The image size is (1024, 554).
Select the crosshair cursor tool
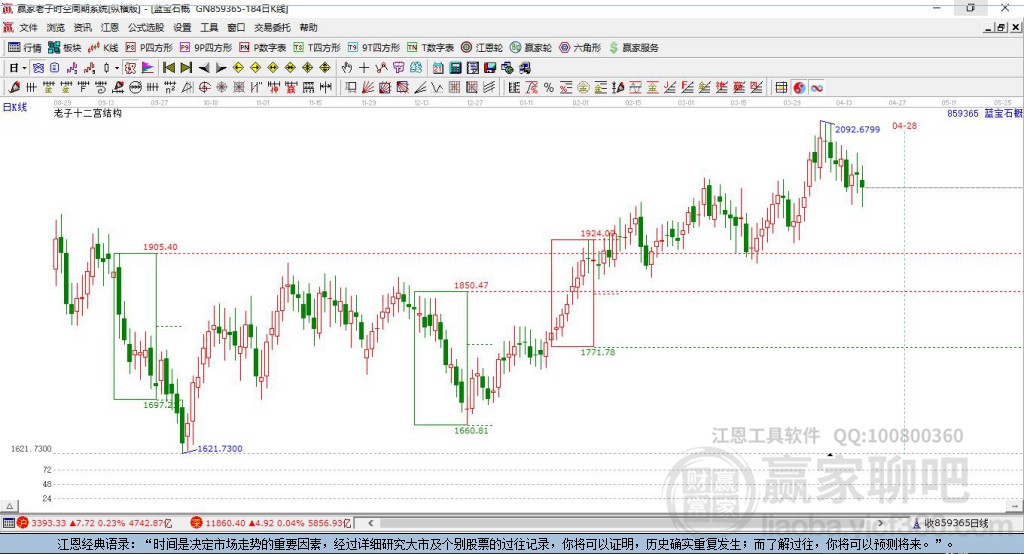tap(364, 68)
